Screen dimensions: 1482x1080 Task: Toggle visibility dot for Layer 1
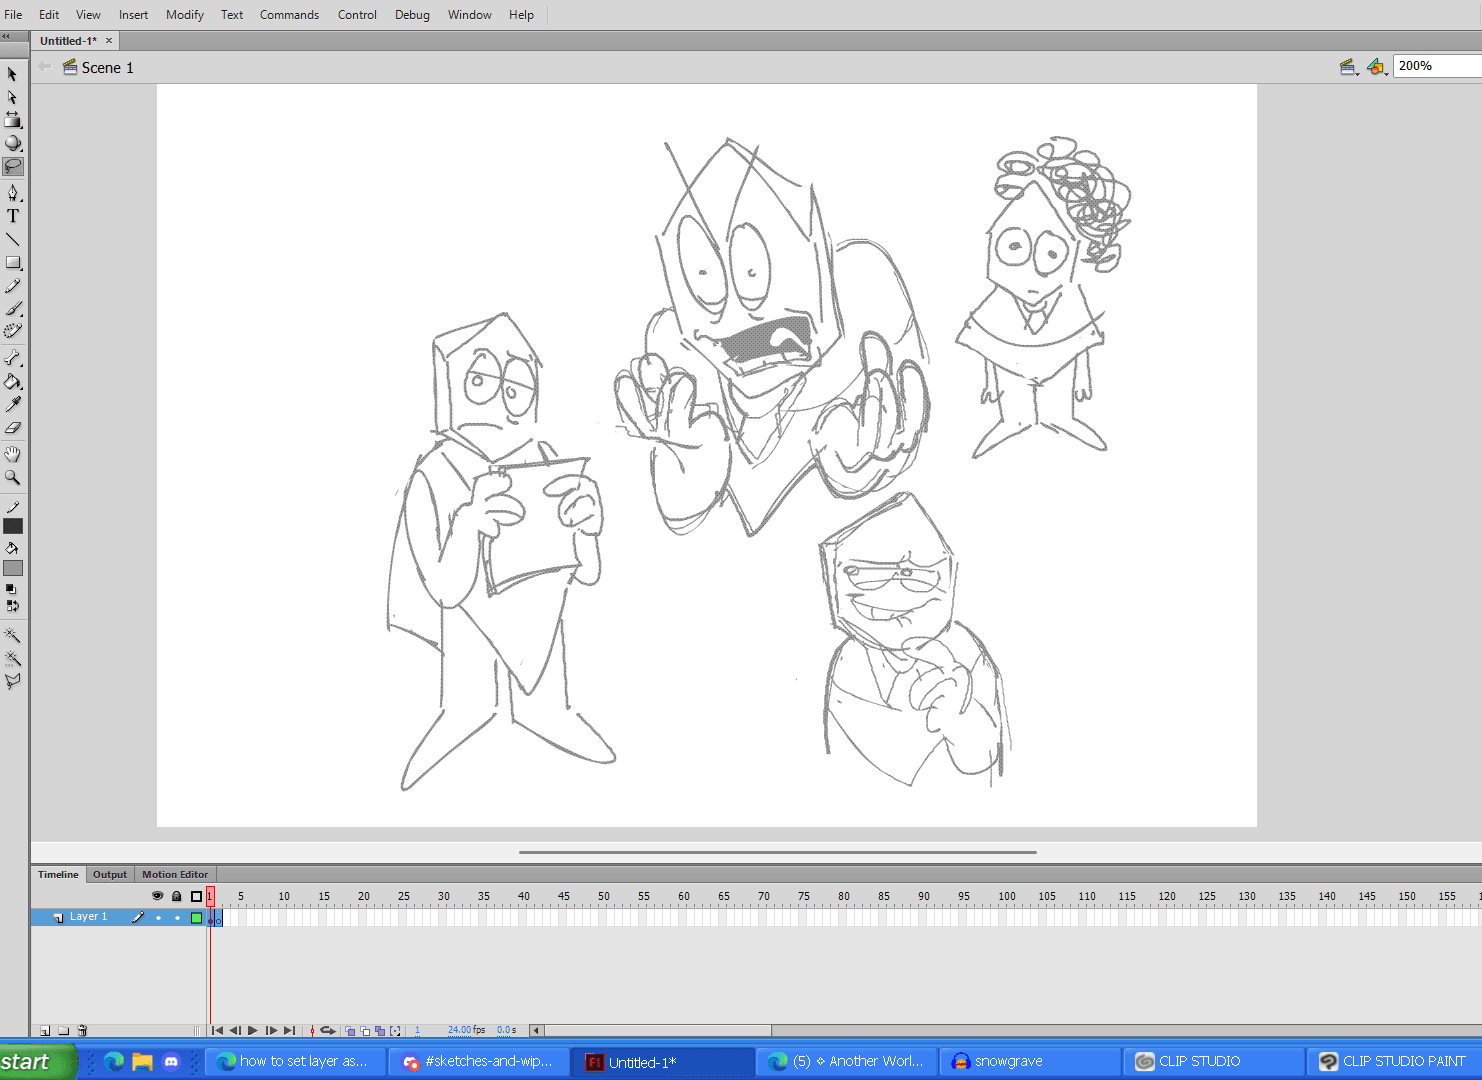point(158,917)
